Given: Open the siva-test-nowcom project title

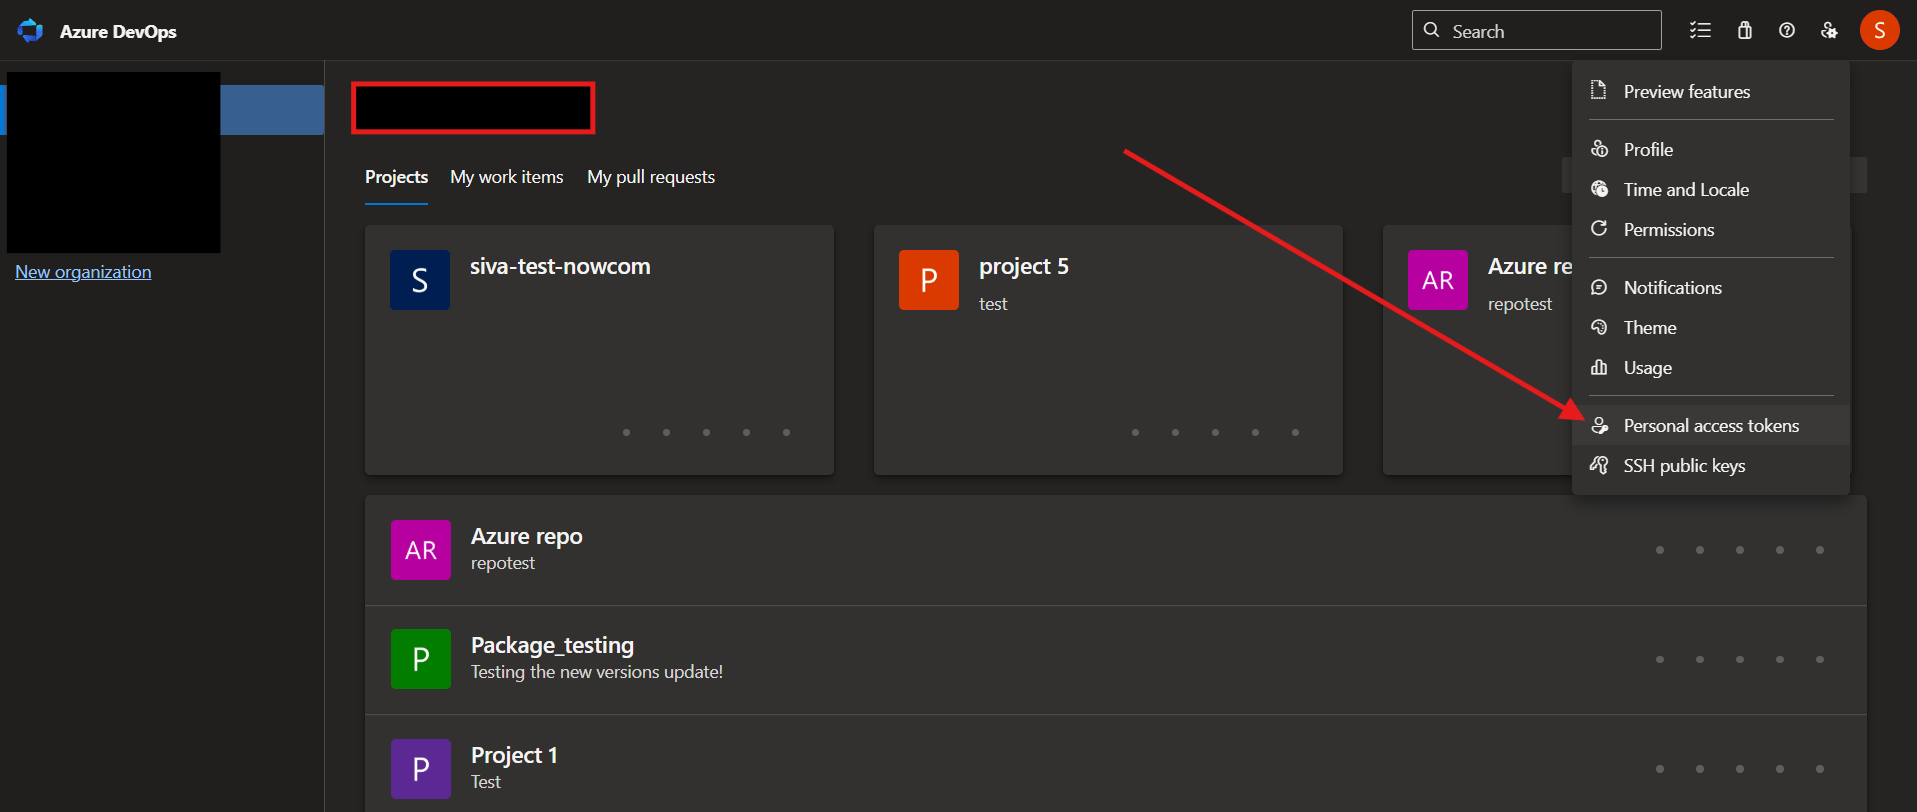Looking at the screenshot, I should coord(560,266).
